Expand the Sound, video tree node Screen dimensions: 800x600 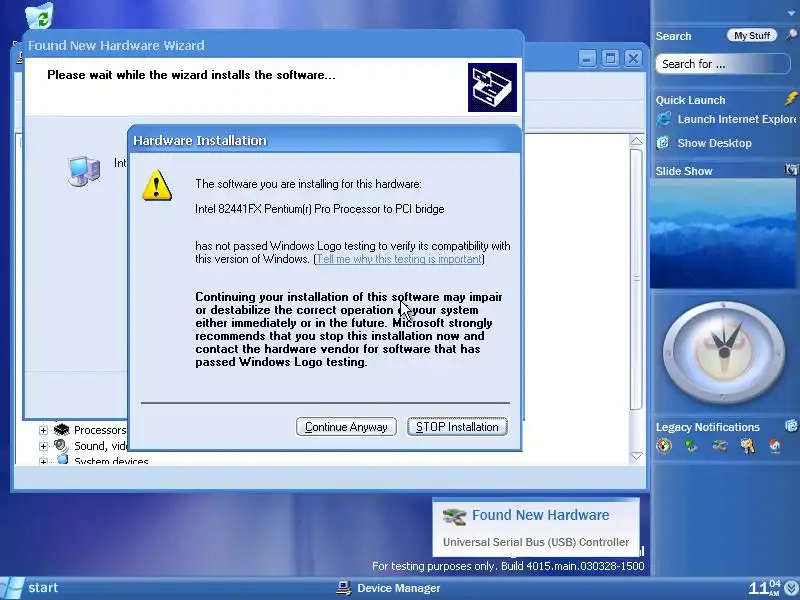click(x=43, y=446)
